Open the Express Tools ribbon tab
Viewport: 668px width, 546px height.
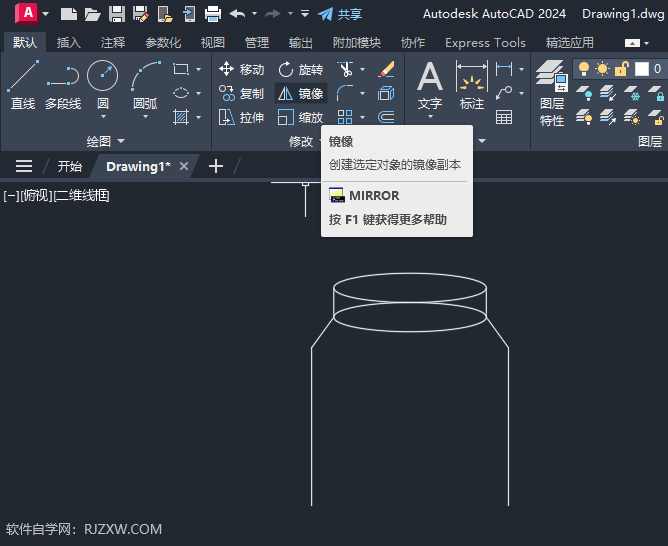coord(485,43)
